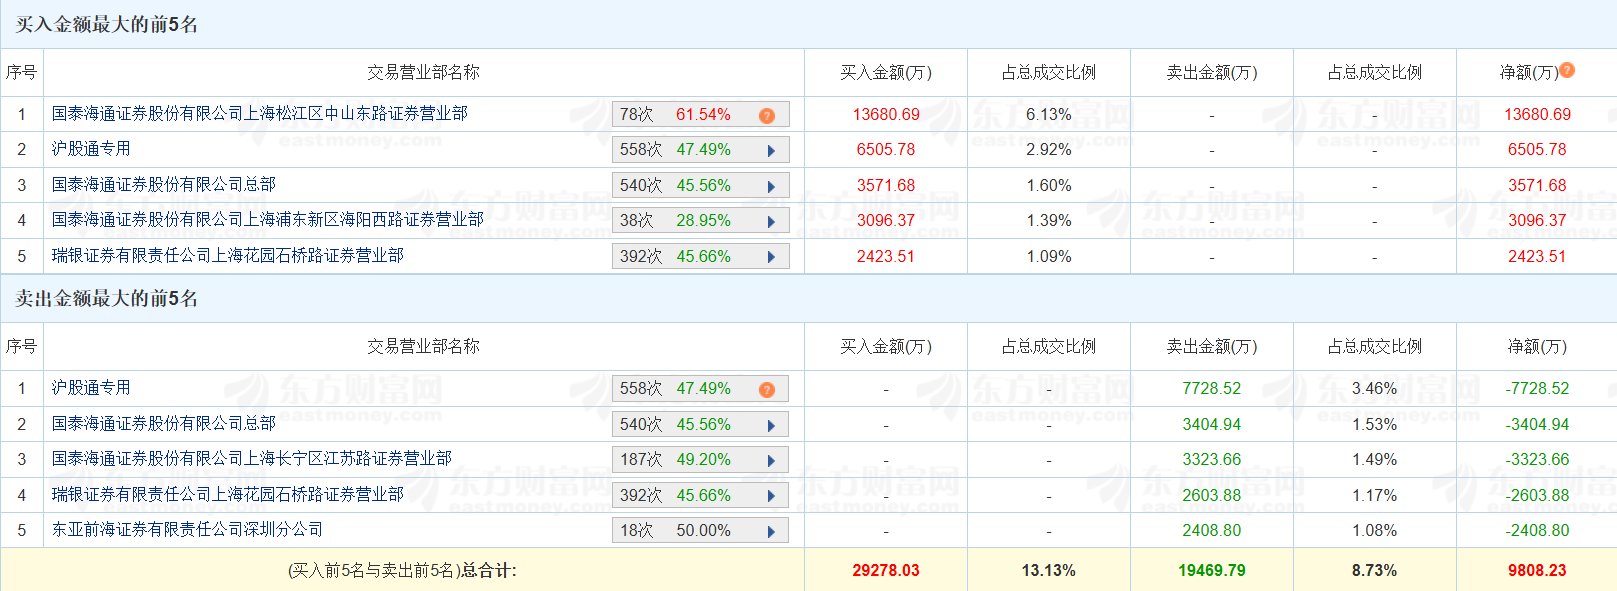Expand the arrow in the 浦东新区海阳西路 row
Screen dimensions: 1617x591
click(x=771, y=221)
